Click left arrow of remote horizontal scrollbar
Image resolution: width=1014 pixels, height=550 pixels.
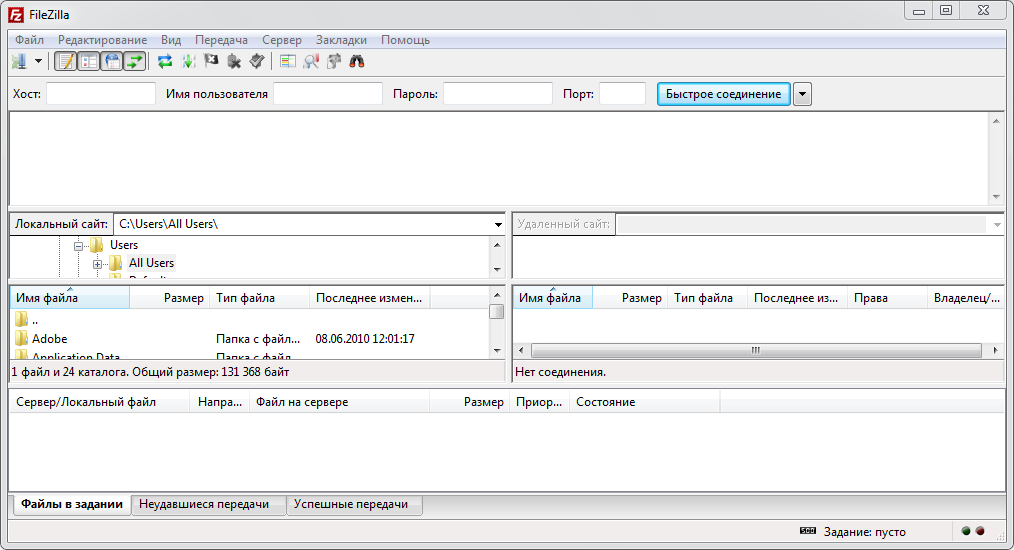tap(521, 350)
